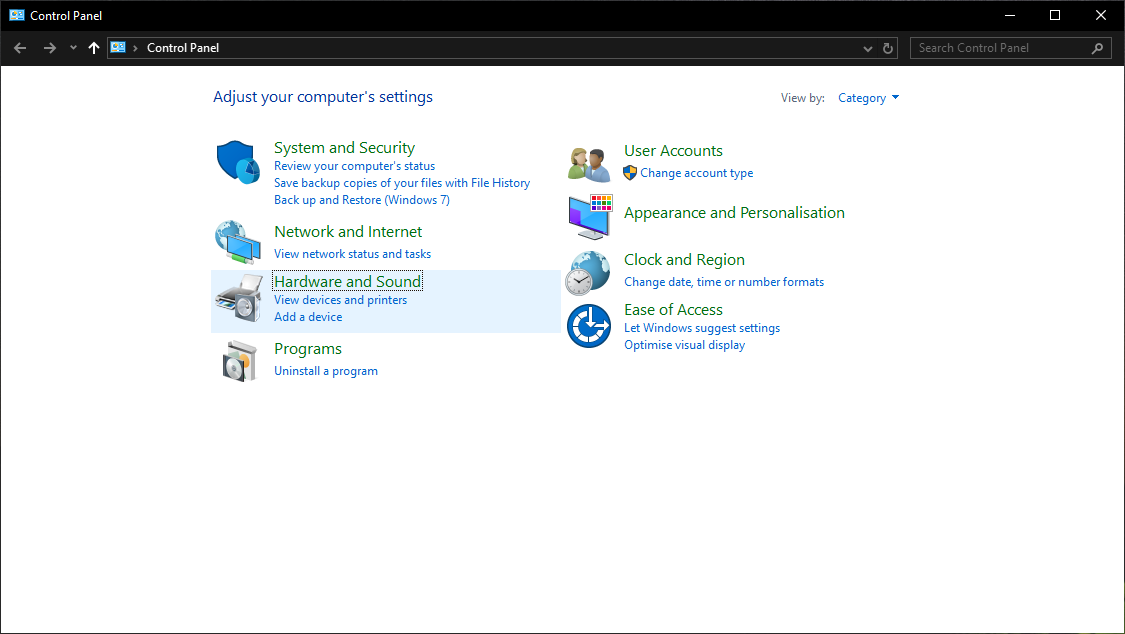
Task: Open the recent locations dropdown beside forward arrow
Action: [72, 47]
